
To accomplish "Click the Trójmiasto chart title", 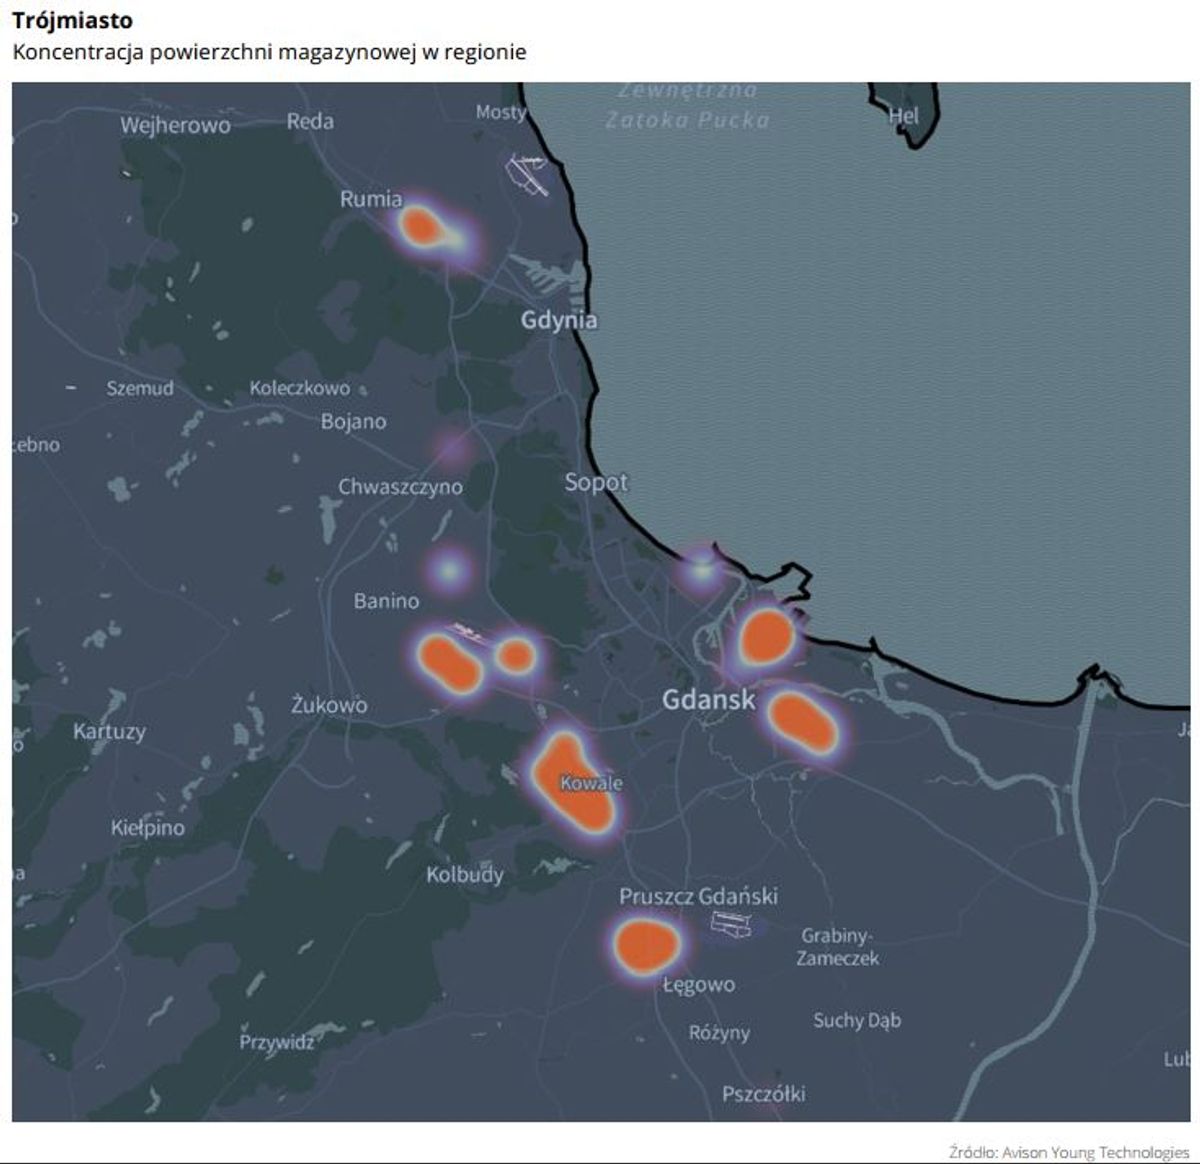I will pyautogui.click(x=72, y=20).
